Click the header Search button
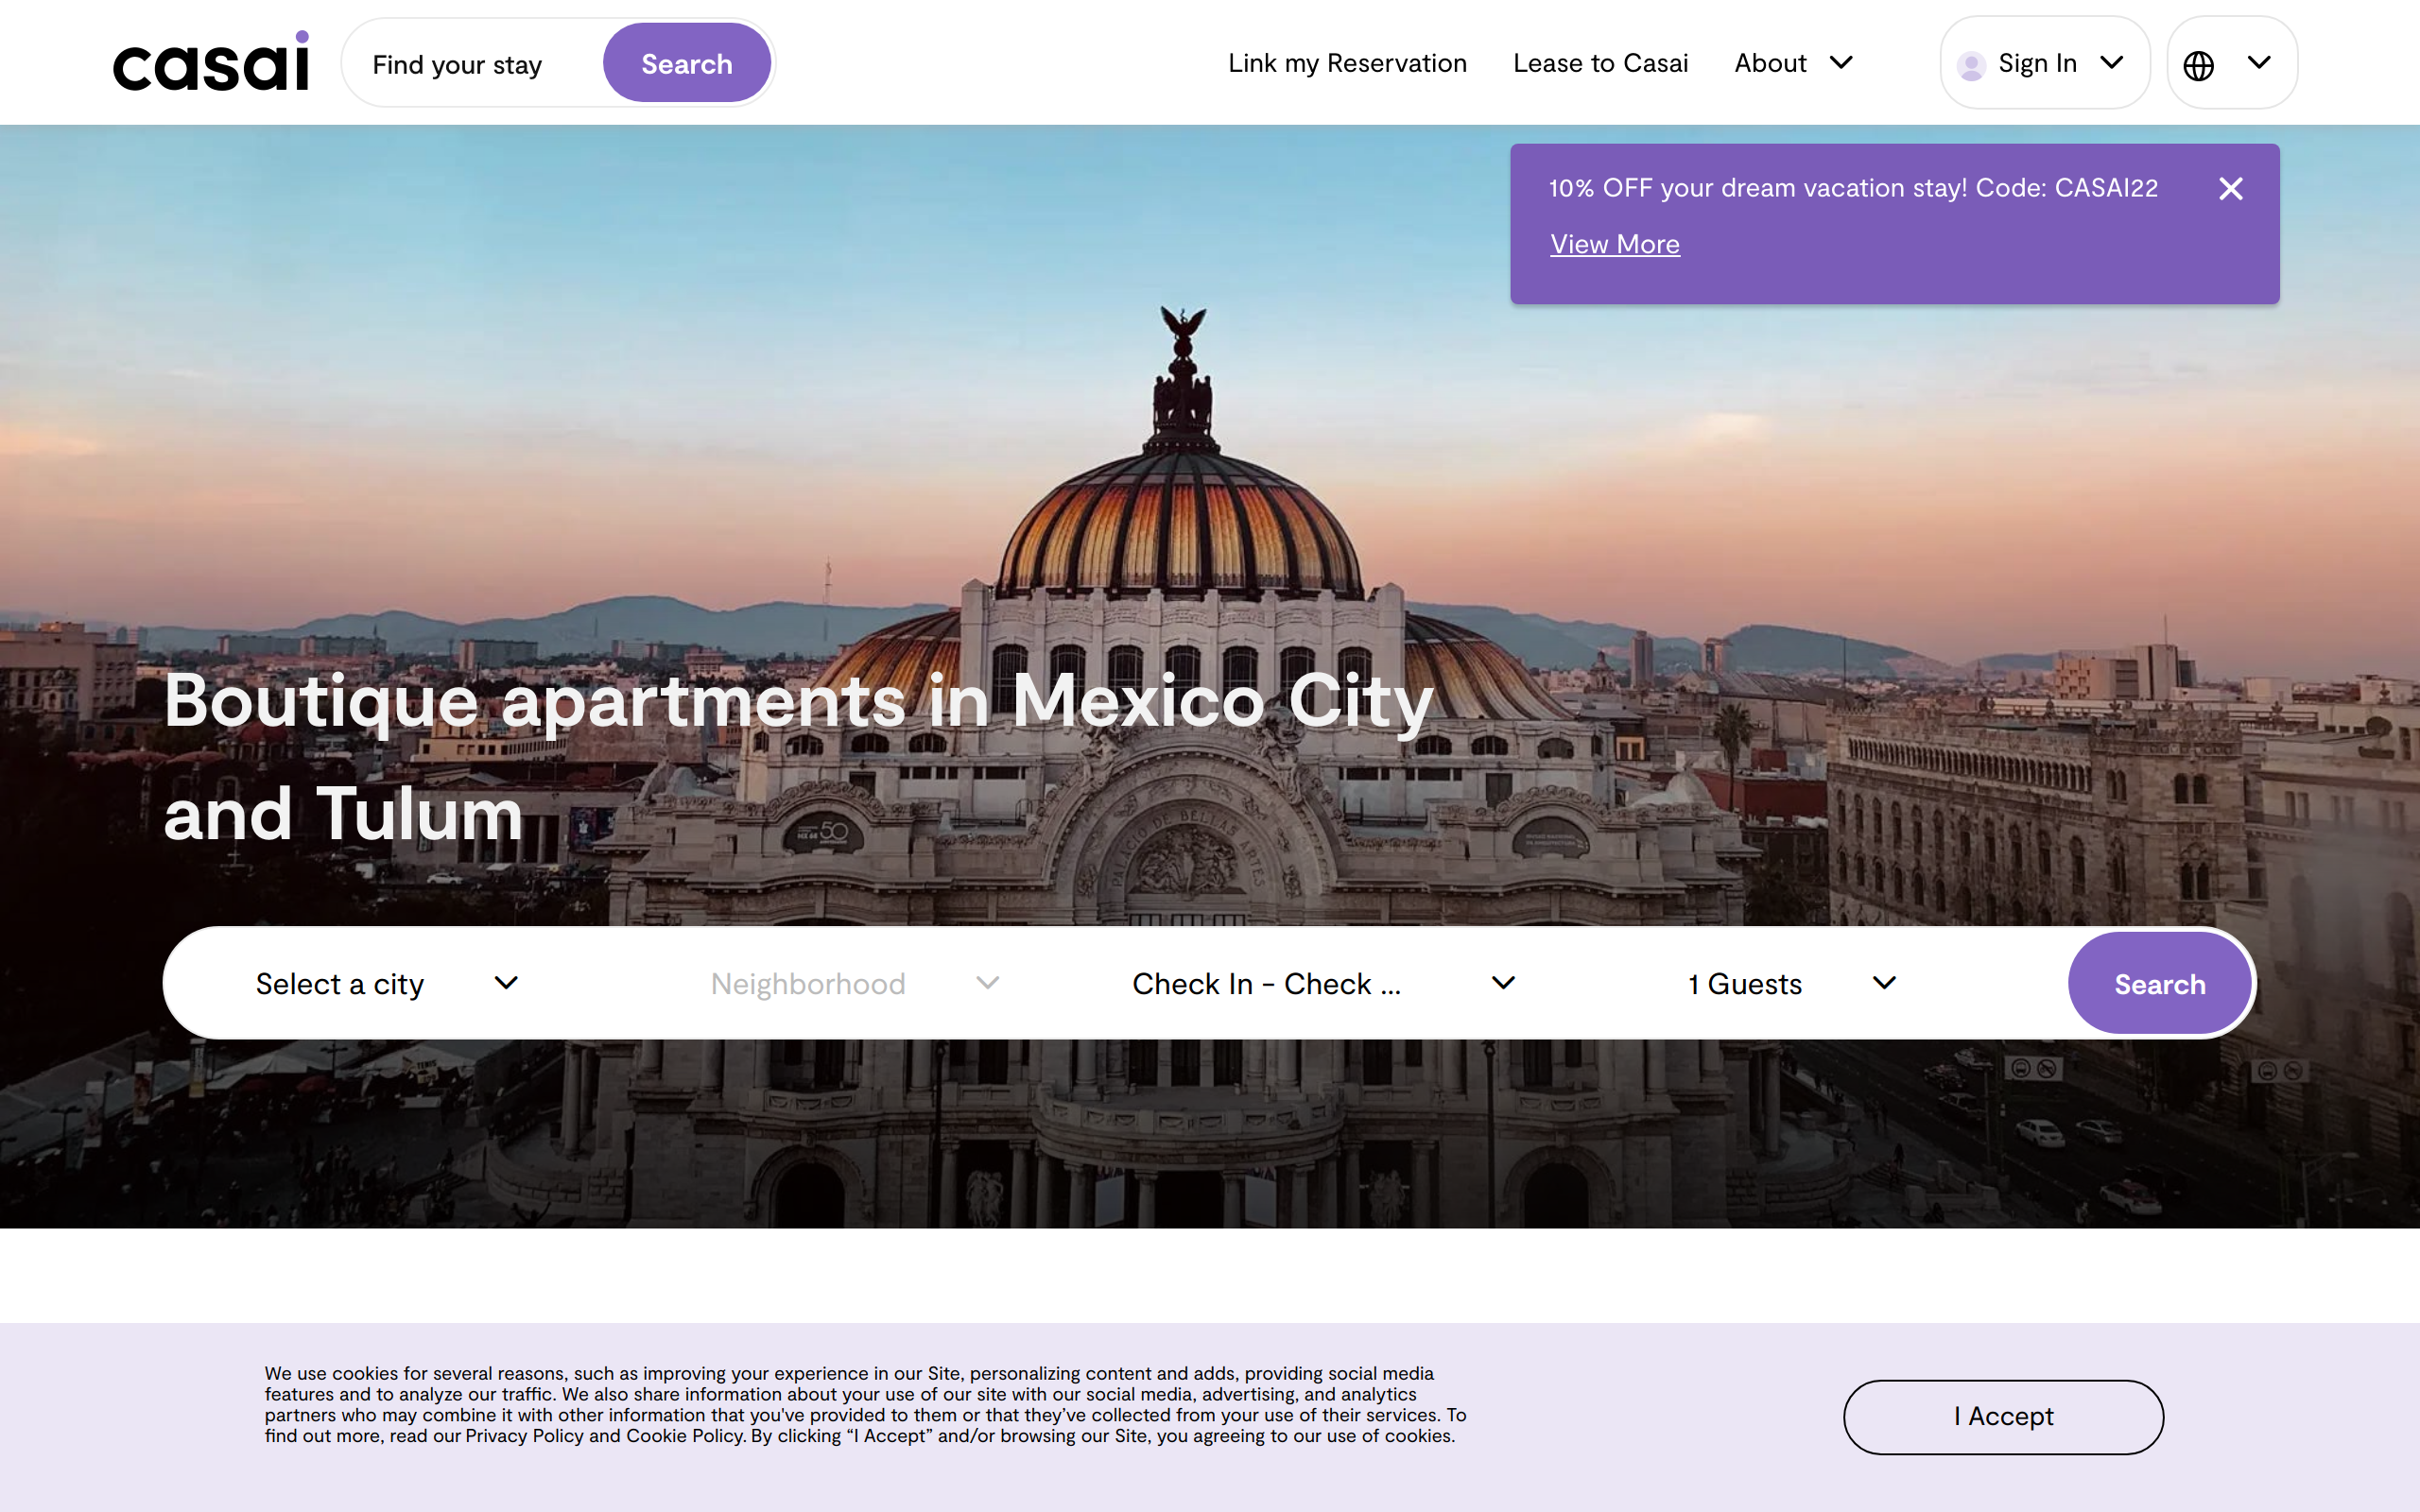 (686, 63)
